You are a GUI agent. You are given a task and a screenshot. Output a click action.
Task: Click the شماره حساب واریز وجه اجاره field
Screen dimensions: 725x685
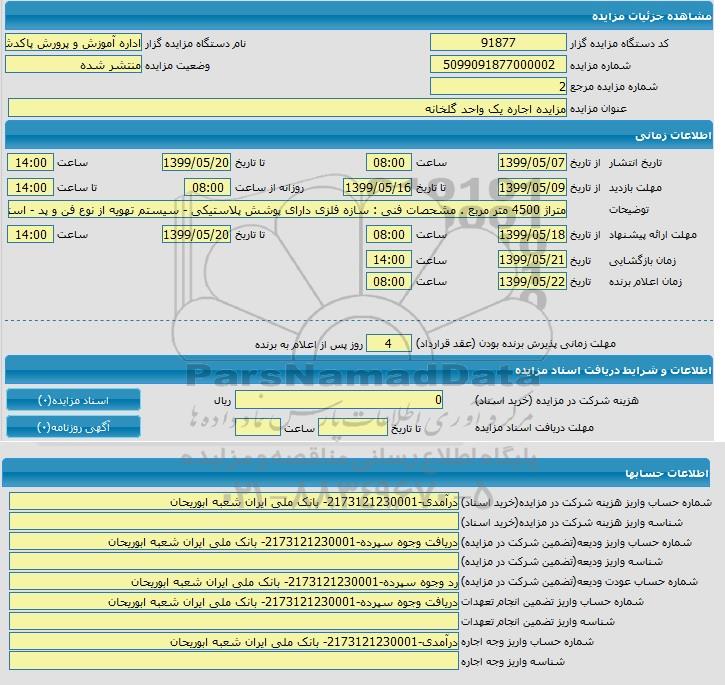[x=234, y=641]
